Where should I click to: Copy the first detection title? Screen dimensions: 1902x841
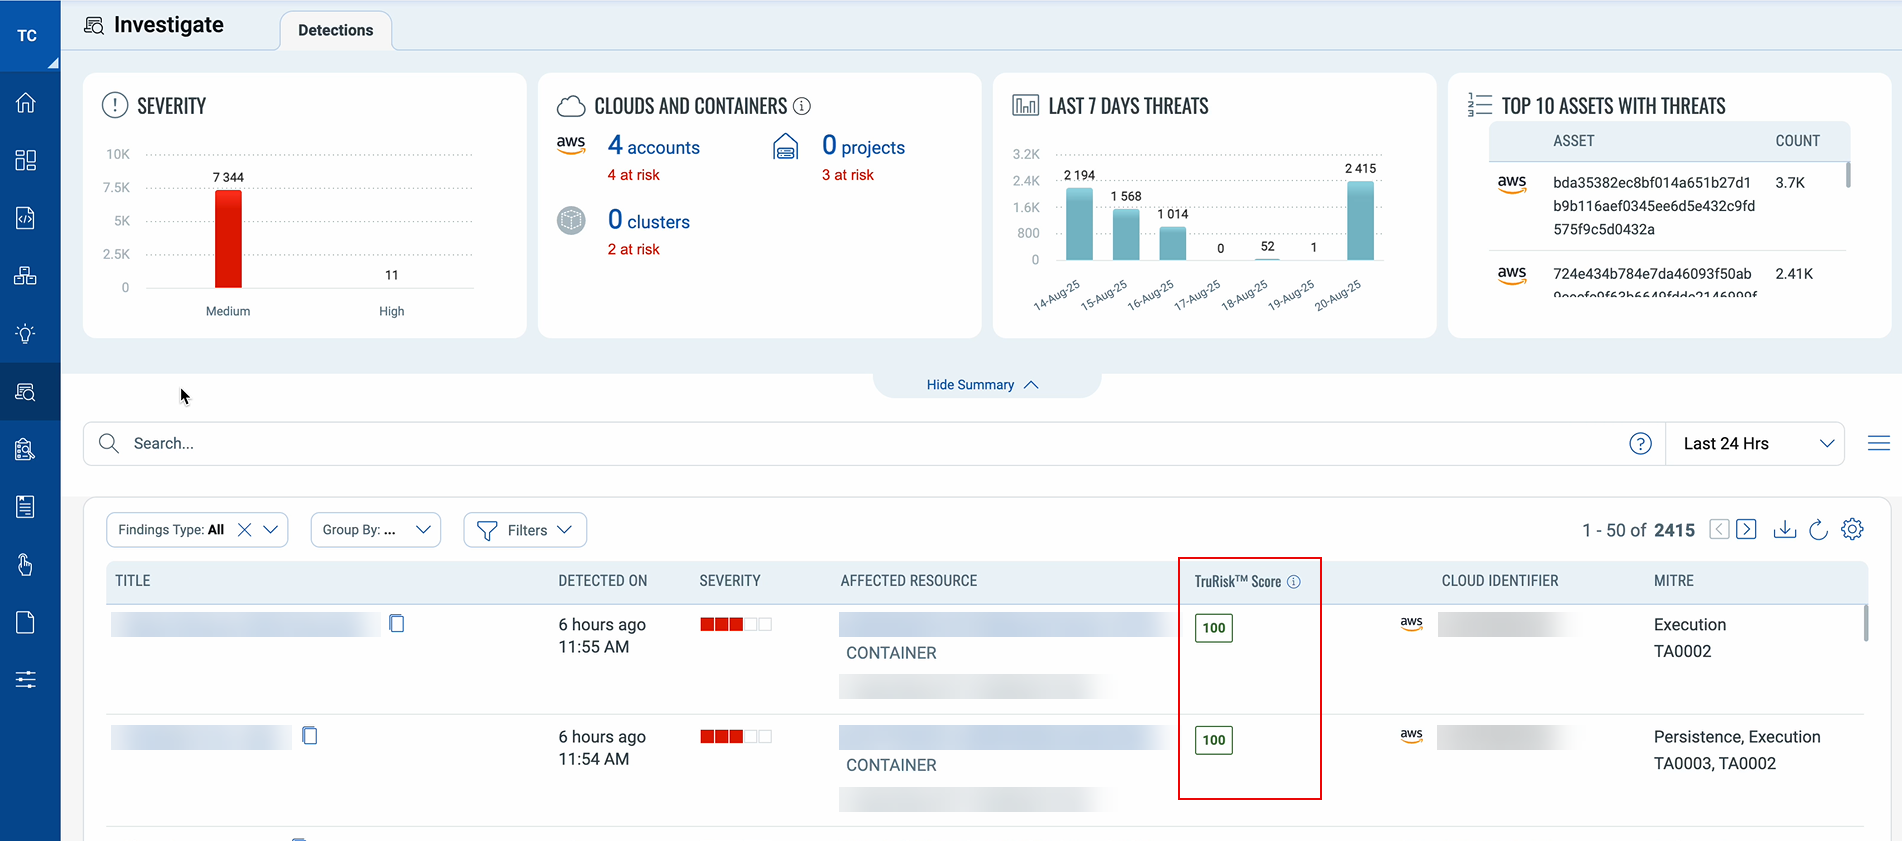(x=397, y=624)
